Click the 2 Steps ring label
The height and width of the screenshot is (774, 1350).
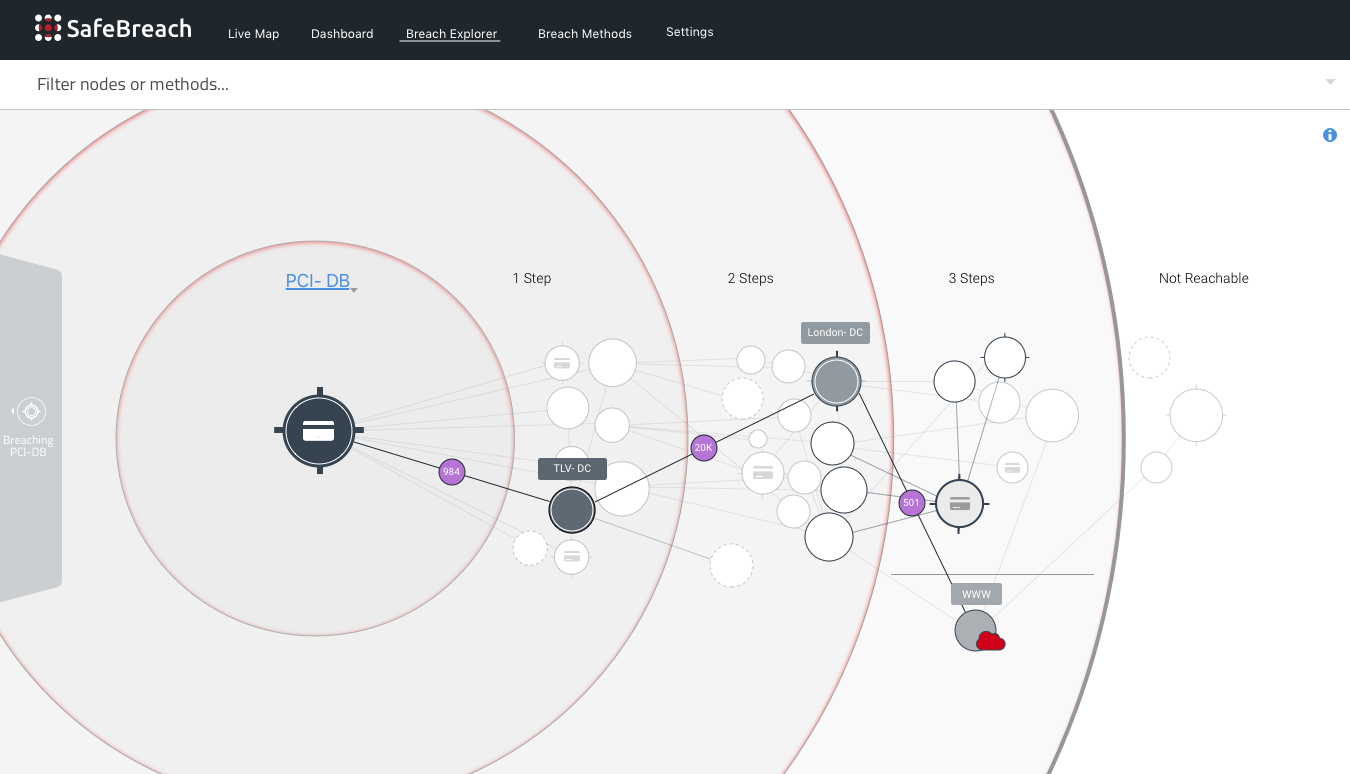point(750,278)
